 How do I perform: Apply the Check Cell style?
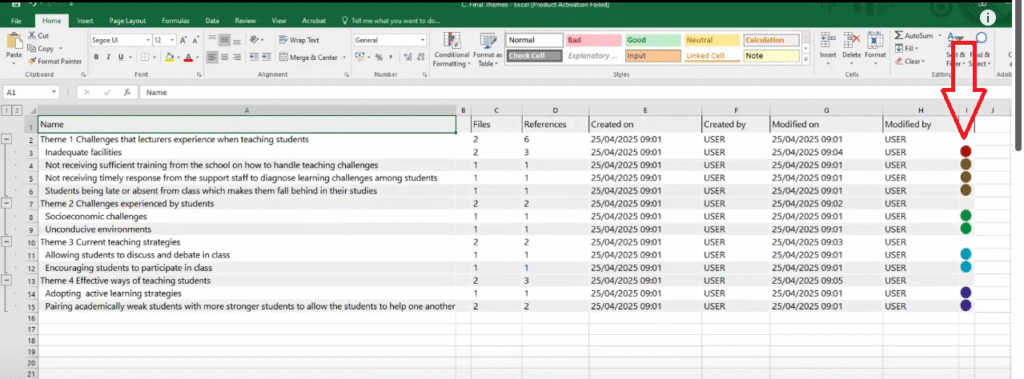click(x=534, y=56)
